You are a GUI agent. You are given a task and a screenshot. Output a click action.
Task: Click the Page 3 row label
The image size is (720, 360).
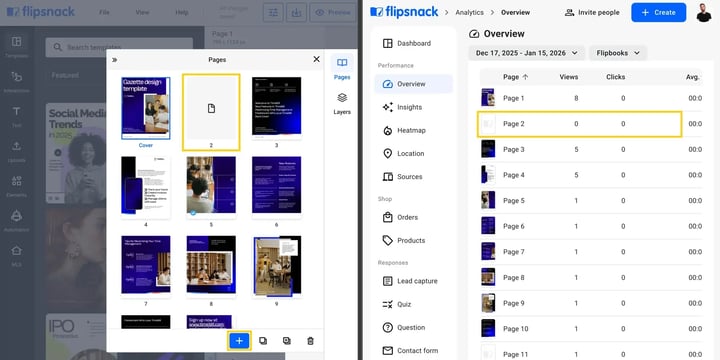(514, 150)
